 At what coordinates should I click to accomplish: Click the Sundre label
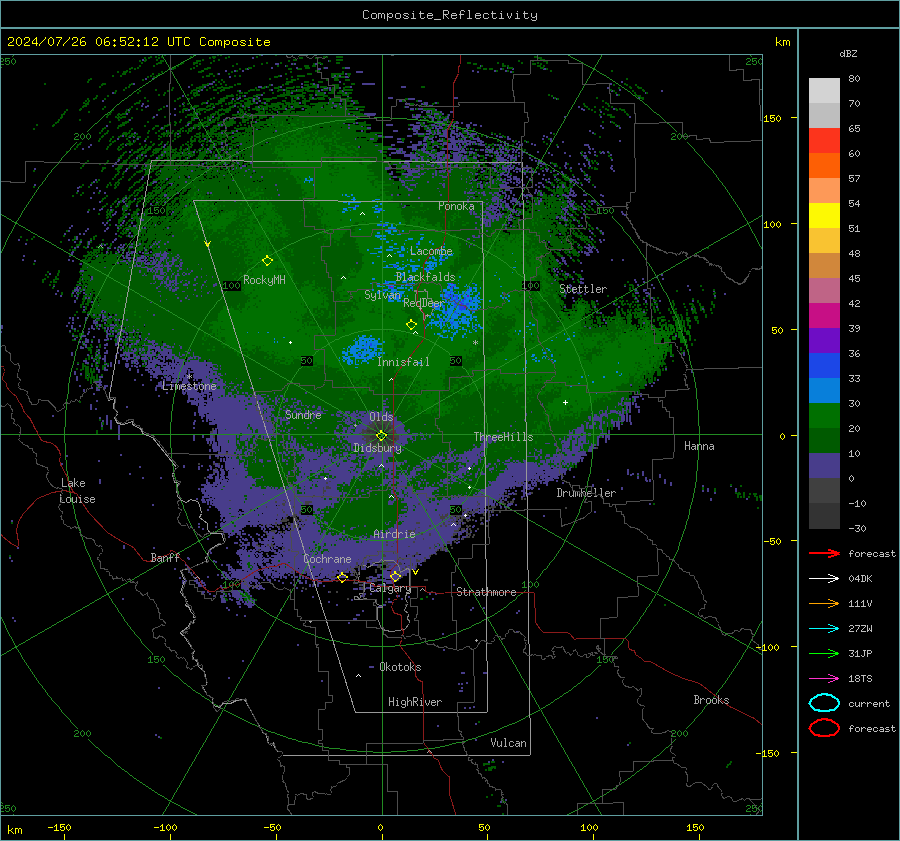coord(303,414)
